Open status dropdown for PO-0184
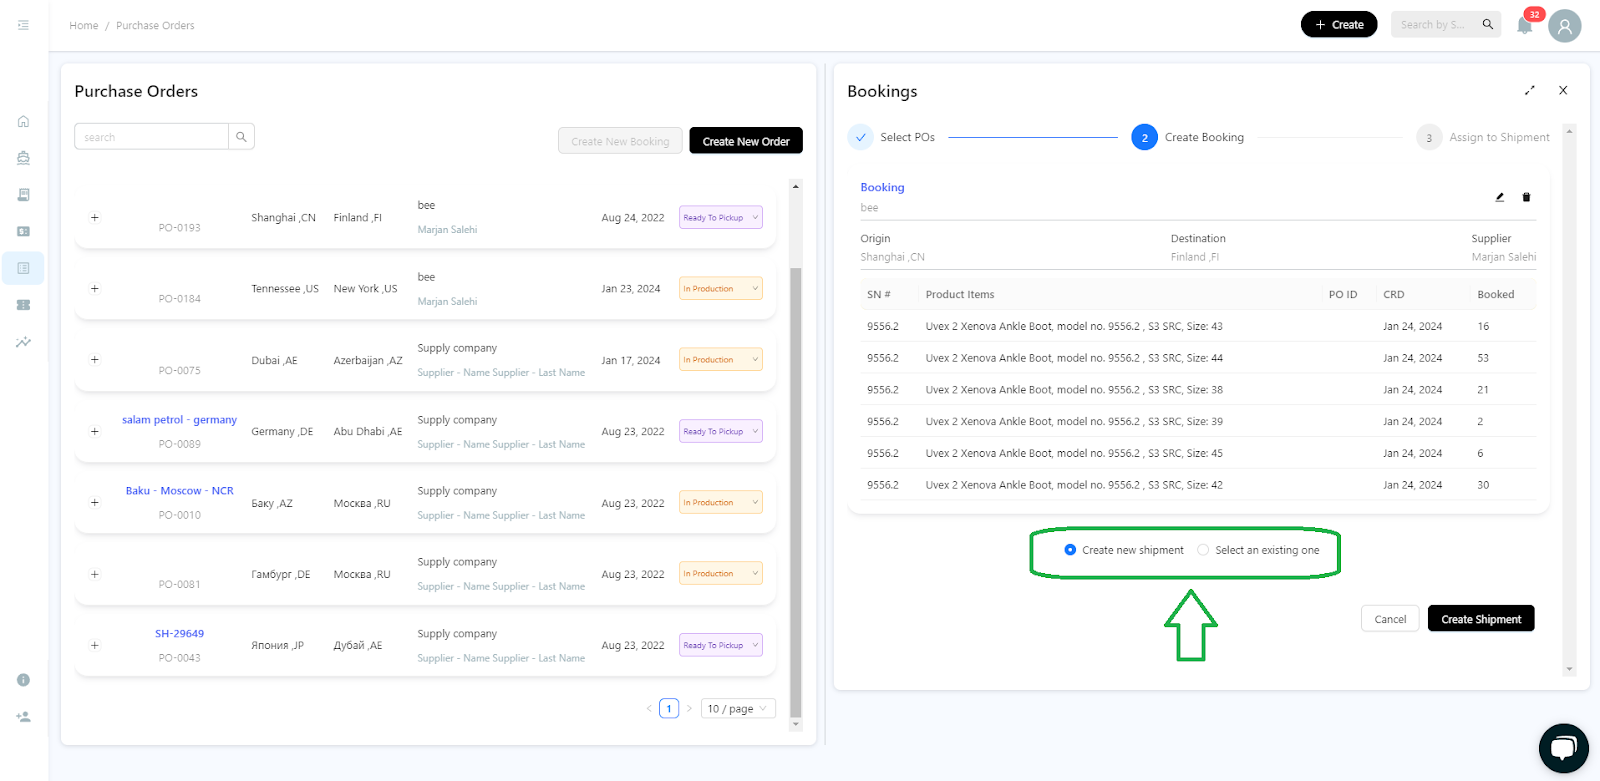The height and width of the screenshot is (781, 1600). click(x=720, y=289)
